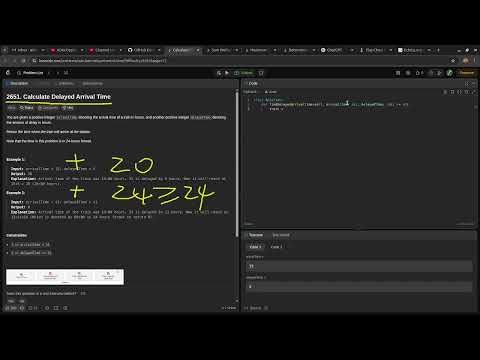Click the problem title Calculate Delayed Arrival Time

[58, 97]
